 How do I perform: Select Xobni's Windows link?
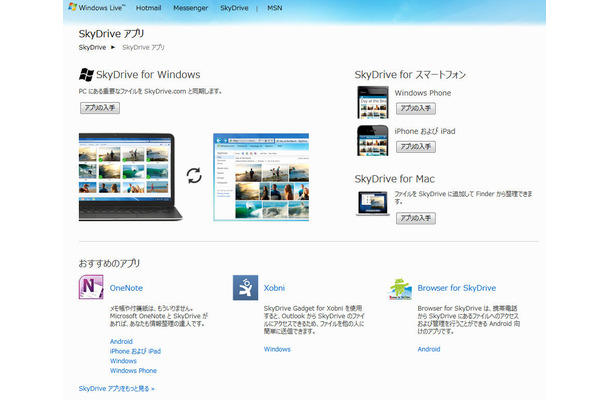pyautogui.click(x=277, y=349)
